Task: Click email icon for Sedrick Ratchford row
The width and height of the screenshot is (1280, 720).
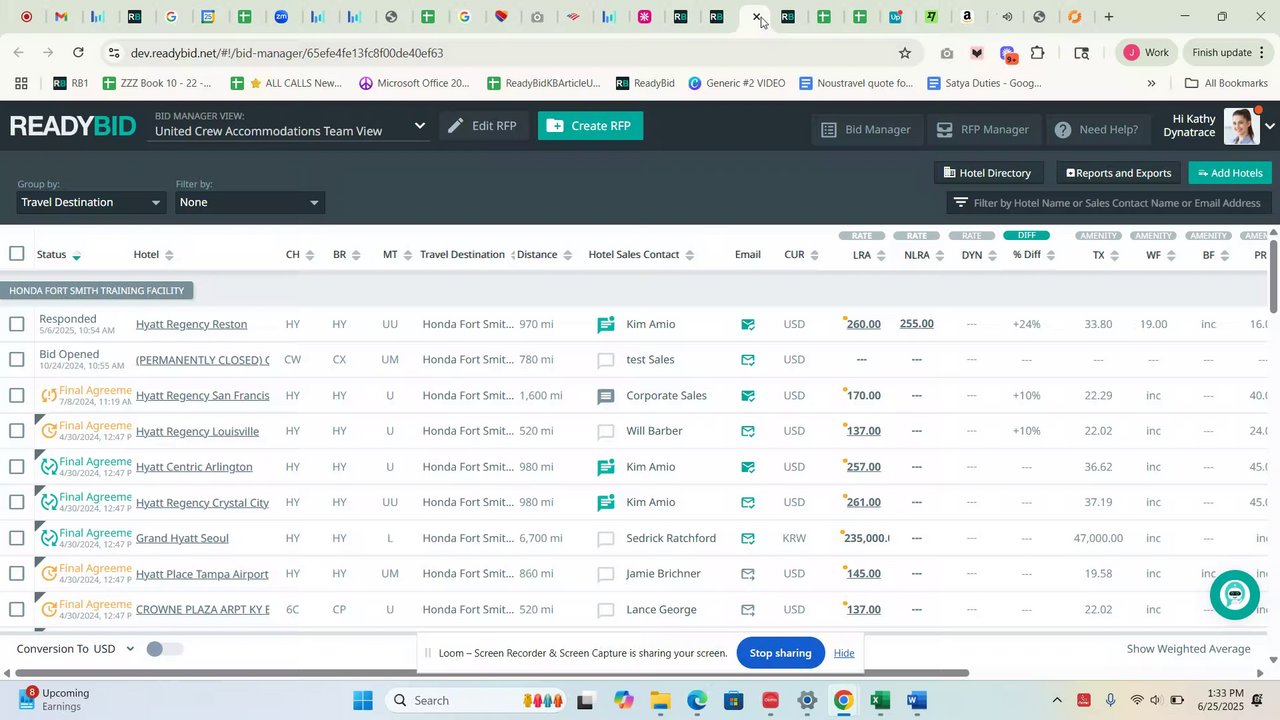Action: (748, 538)
